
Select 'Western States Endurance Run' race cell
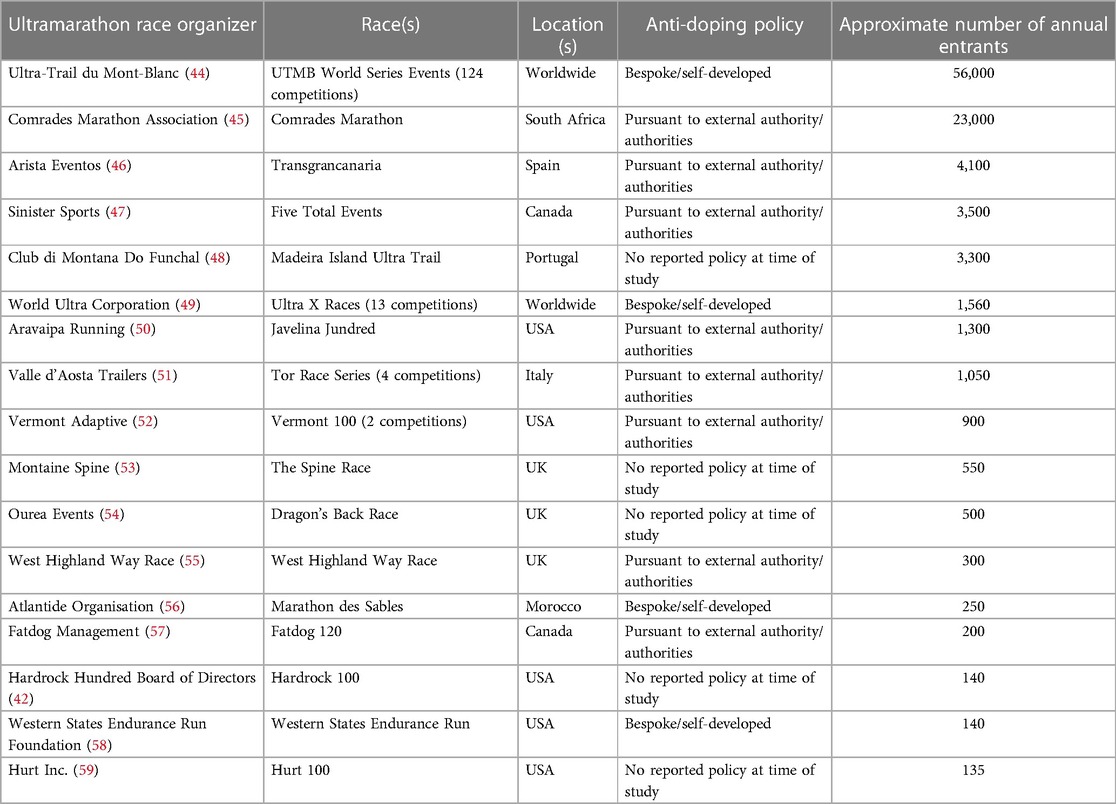pyautogui.click(x=391, y=735)
